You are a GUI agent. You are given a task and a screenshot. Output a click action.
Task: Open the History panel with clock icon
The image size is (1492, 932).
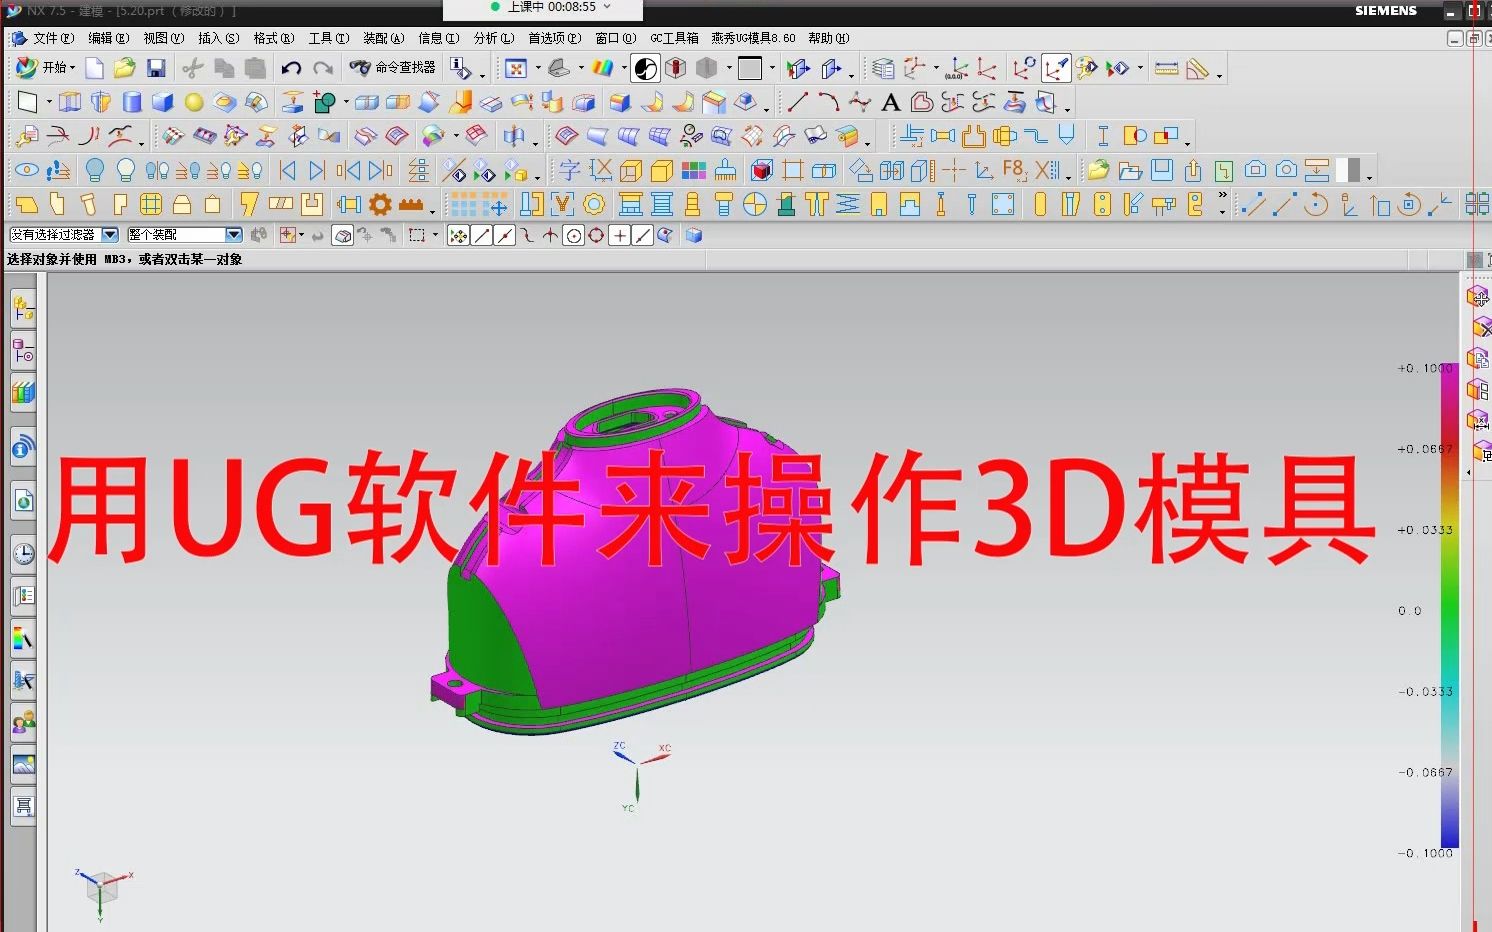(23, 552)
